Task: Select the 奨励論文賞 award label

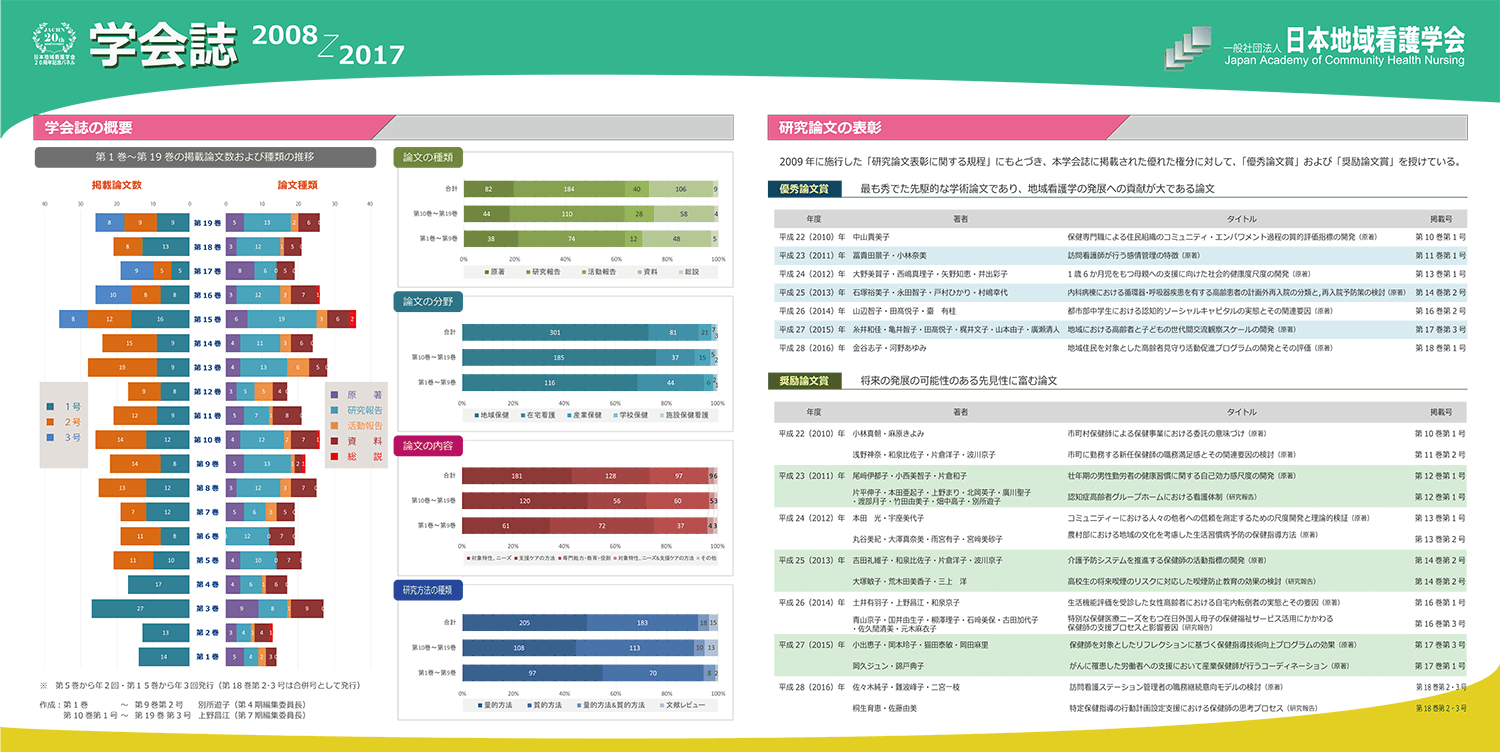Action: pyautogui.click(x=805, y=381)
